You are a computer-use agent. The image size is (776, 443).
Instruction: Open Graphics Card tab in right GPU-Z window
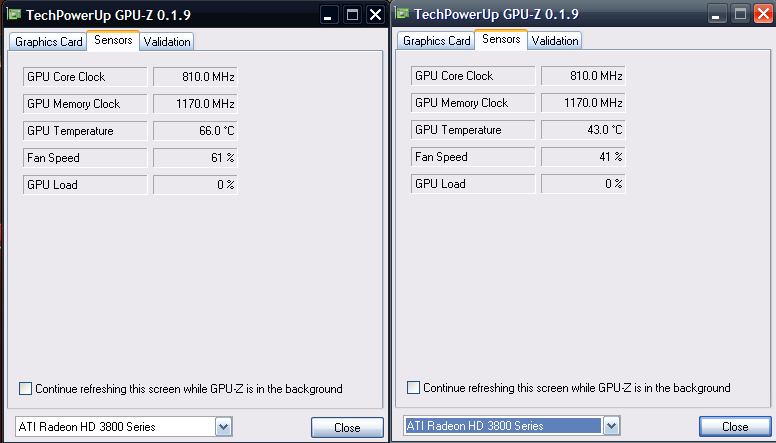coord(436,41)
